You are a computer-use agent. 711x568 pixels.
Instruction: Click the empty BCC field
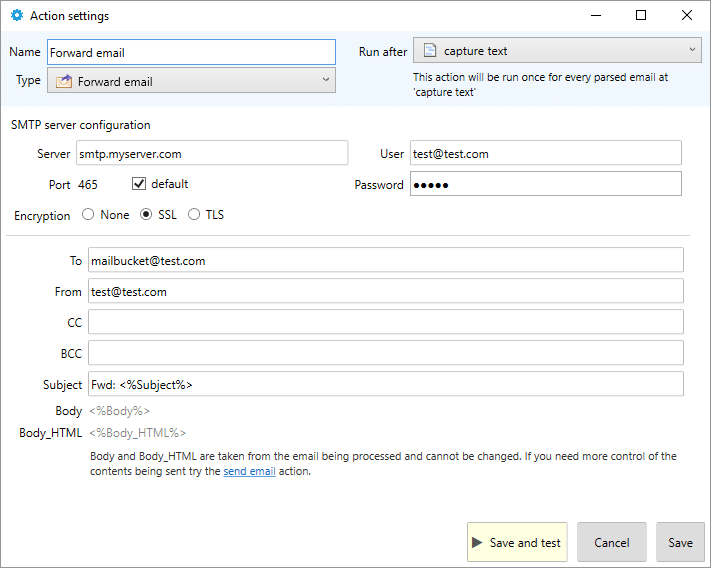tap(386, 353)
